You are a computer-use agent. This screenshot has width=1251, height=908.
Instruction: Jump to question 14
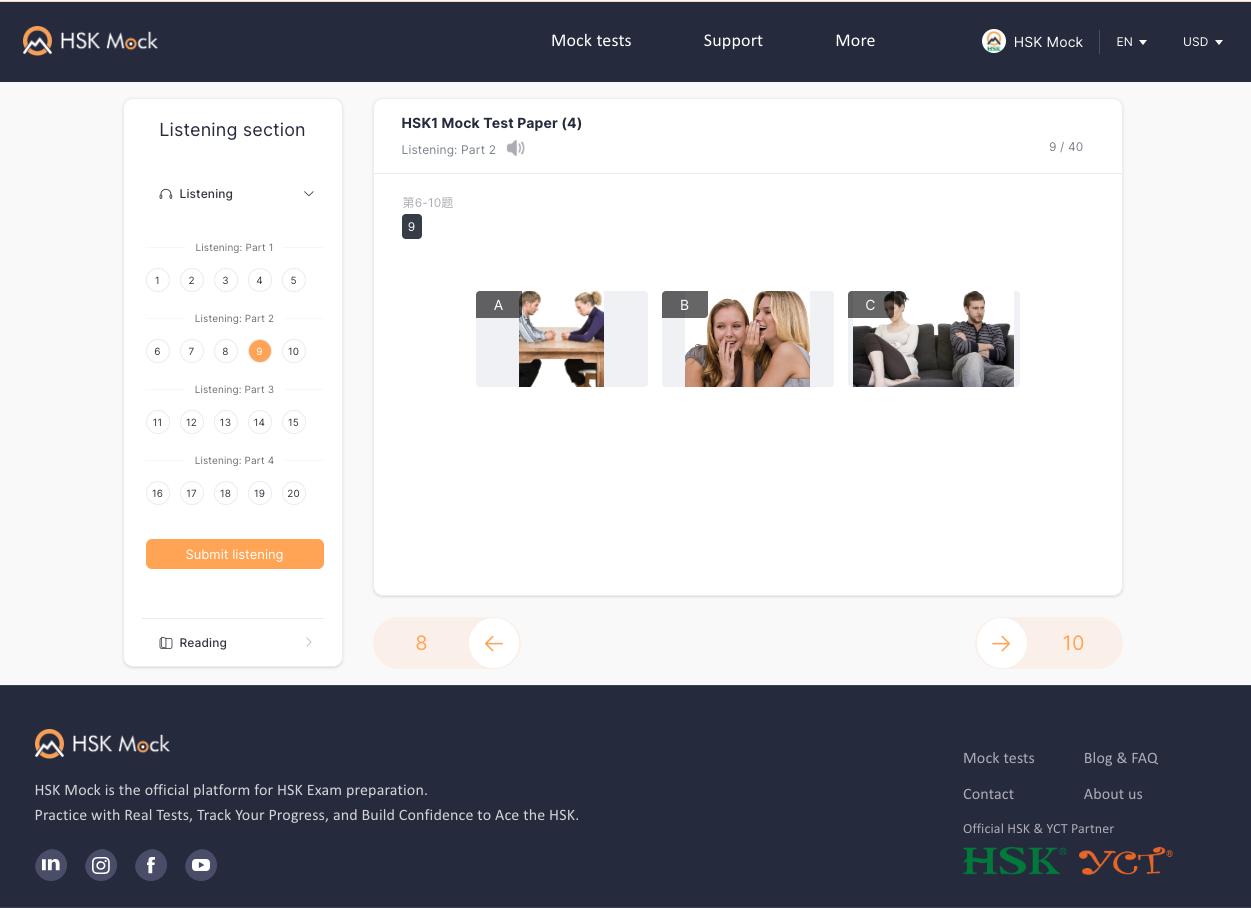pyautogui.click(x=259, y=422)
